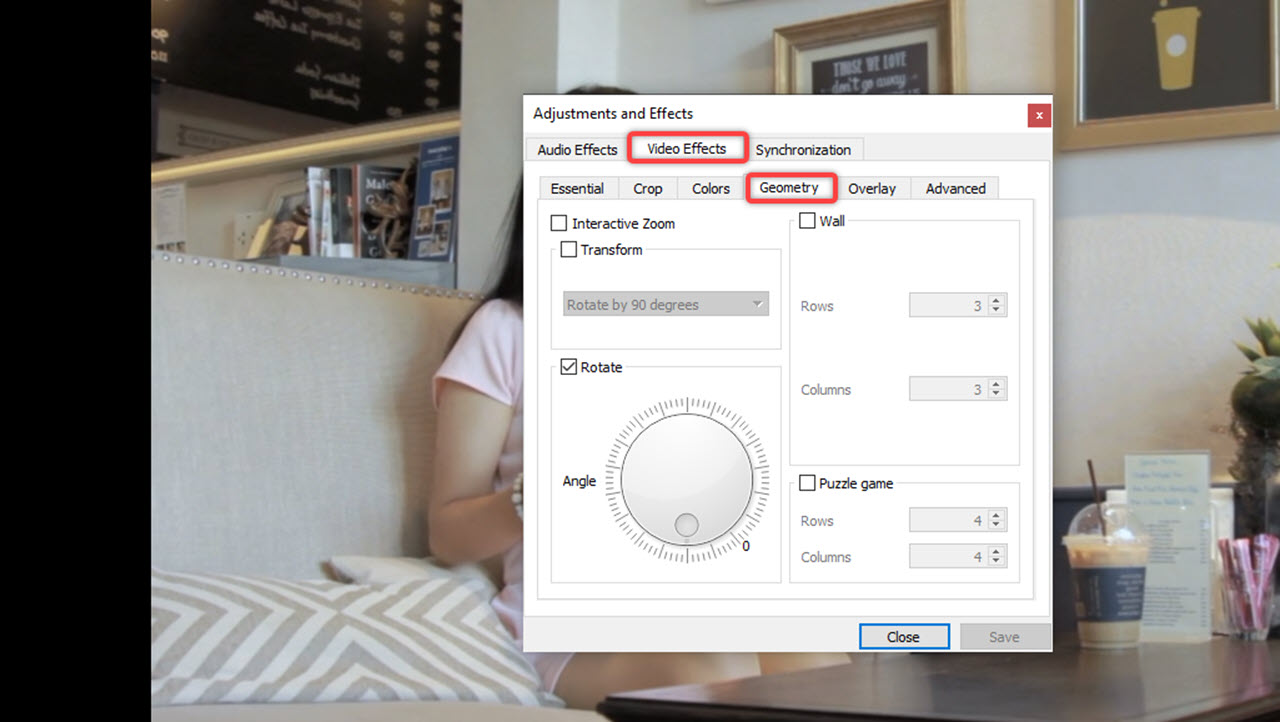Increase Wall Rows with the up arrow

[997, 300]
